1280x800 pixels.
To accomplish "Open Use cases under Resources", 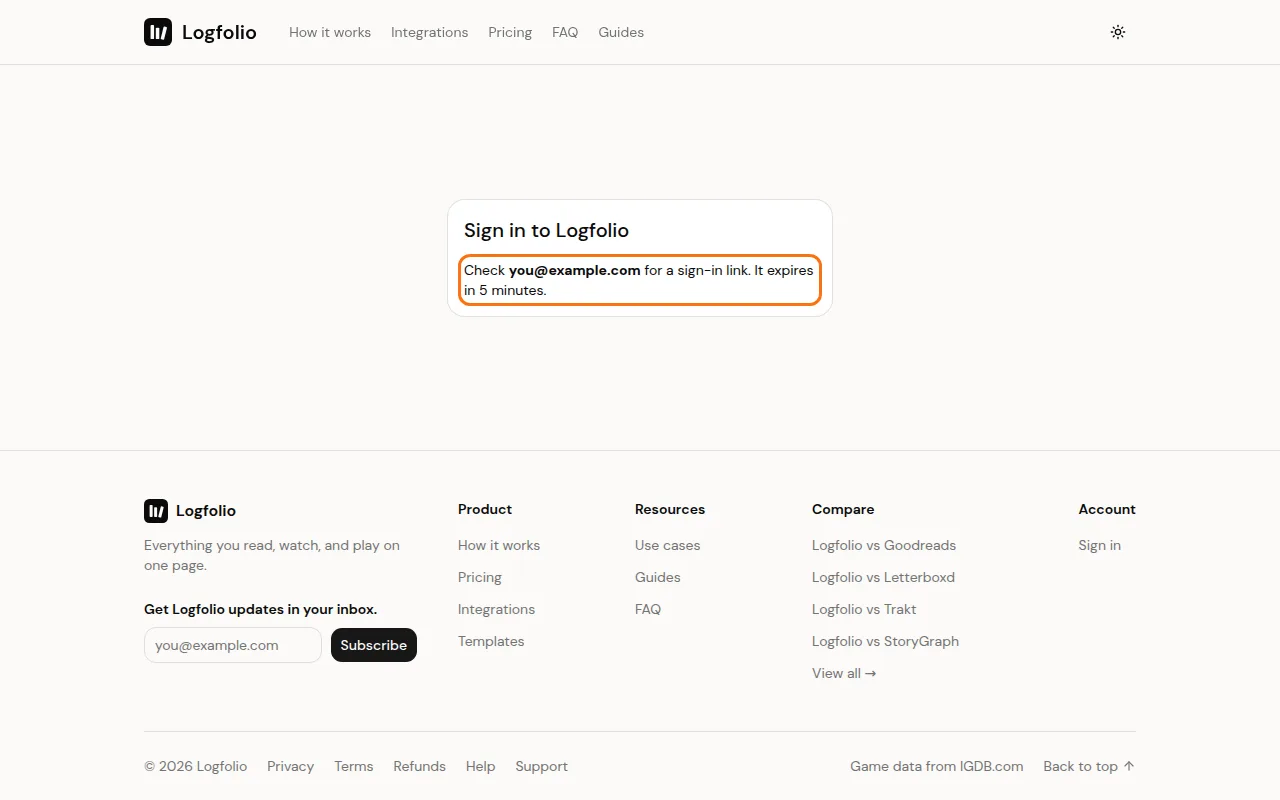I will click(x=668, y=545).
